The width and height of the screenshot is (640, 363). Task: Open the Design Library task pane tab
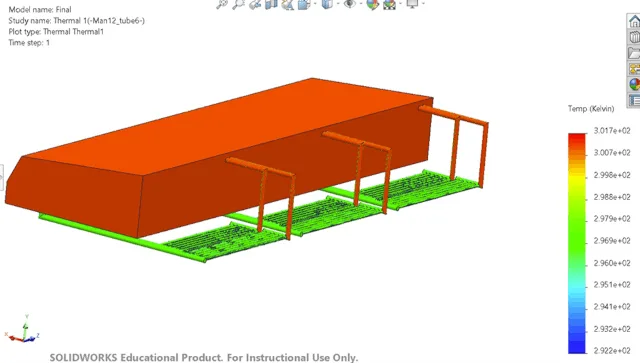click(x=634, y=37)
